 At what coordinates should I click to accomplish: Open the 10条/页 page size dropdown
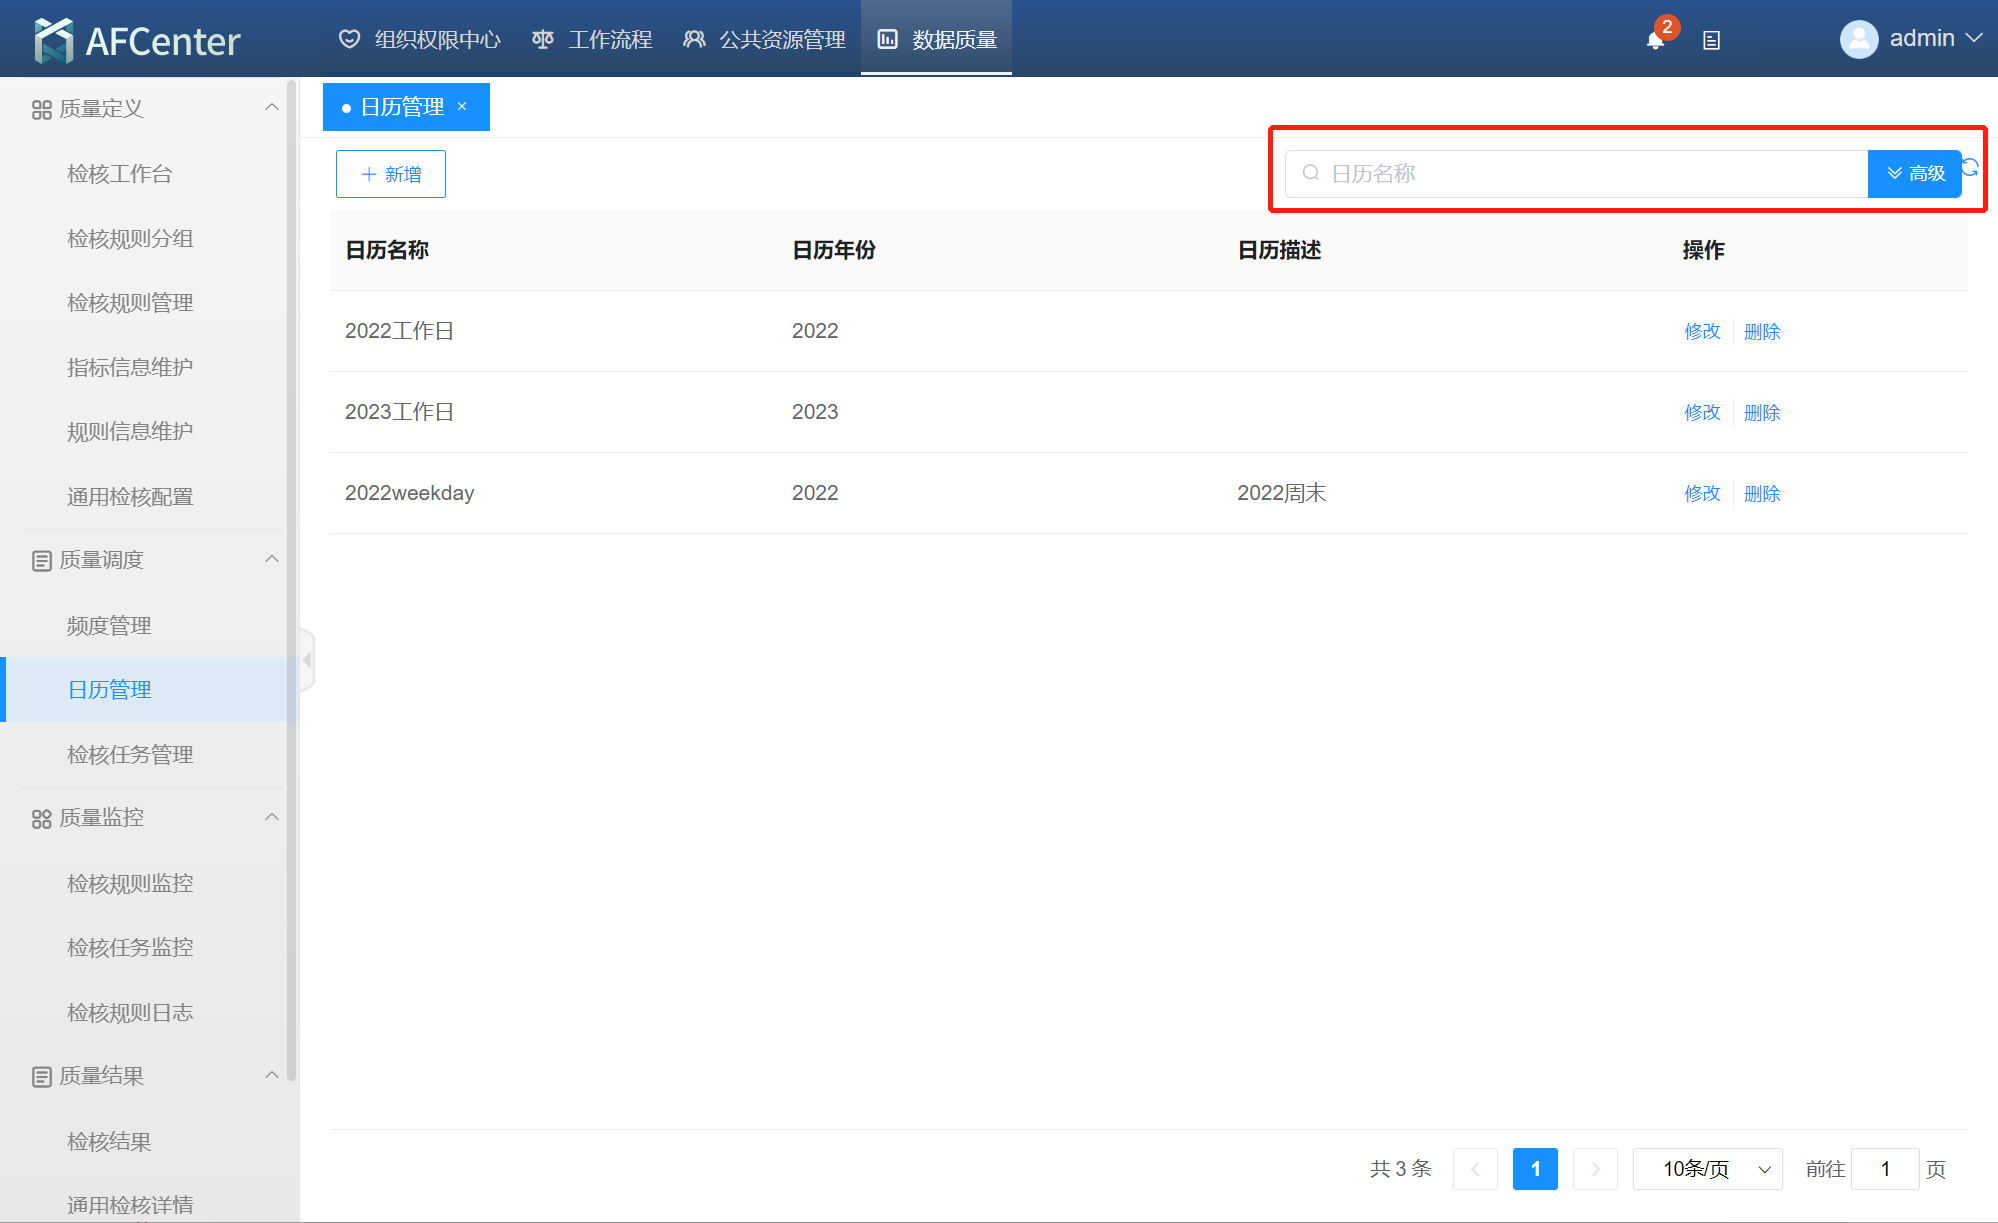coord(1707,1169)
